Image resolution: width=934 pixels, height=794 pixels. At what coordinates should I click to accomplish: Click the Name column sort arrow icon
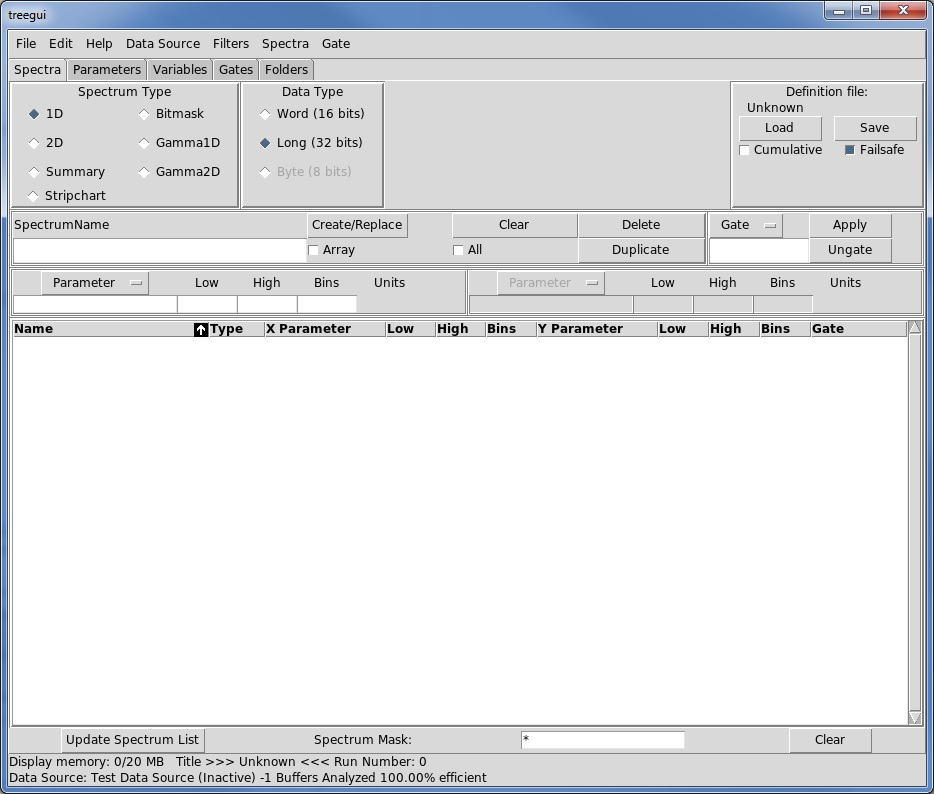[x=201, y=329]
